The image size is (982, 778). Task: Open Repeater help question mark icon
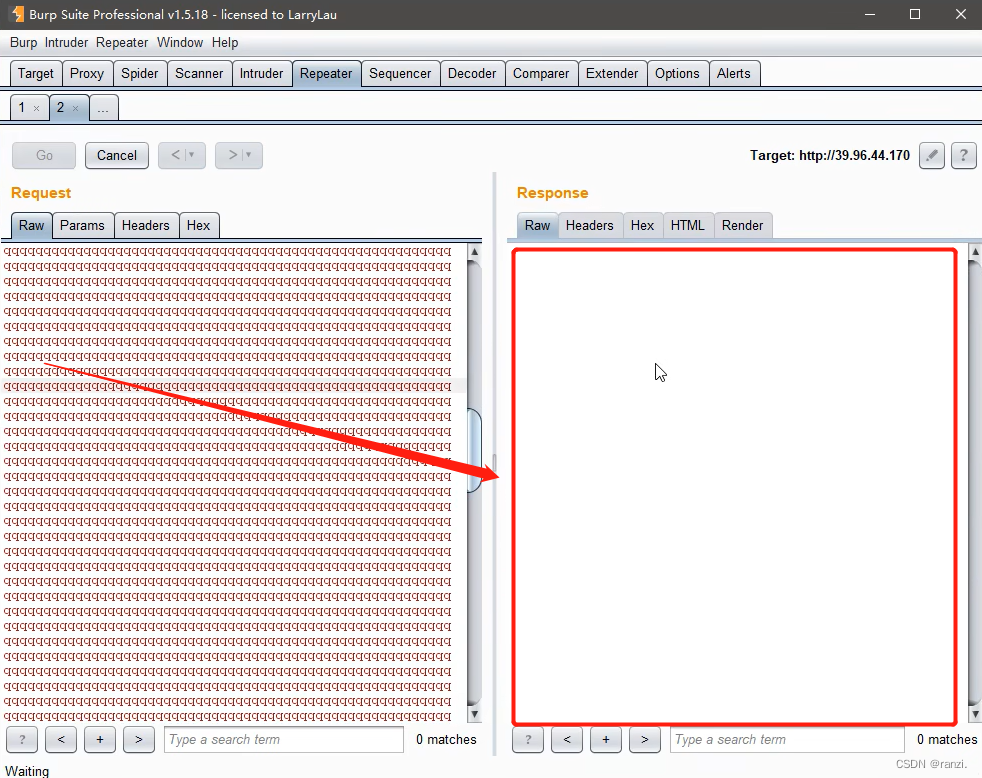(964, 155)
